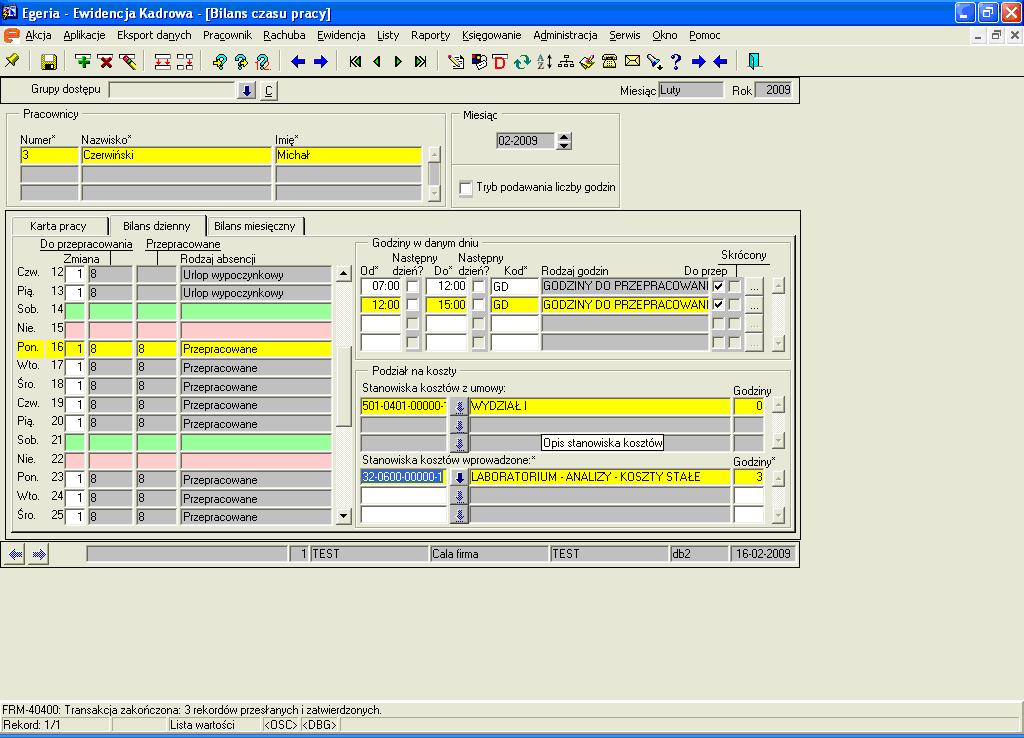Image resolution: width=1024 pixels, height=738 pixels.
Task: Toggle Tryb podawania liczby godzin checkbox
Action: pyautogui.click(x=466, y=188)
